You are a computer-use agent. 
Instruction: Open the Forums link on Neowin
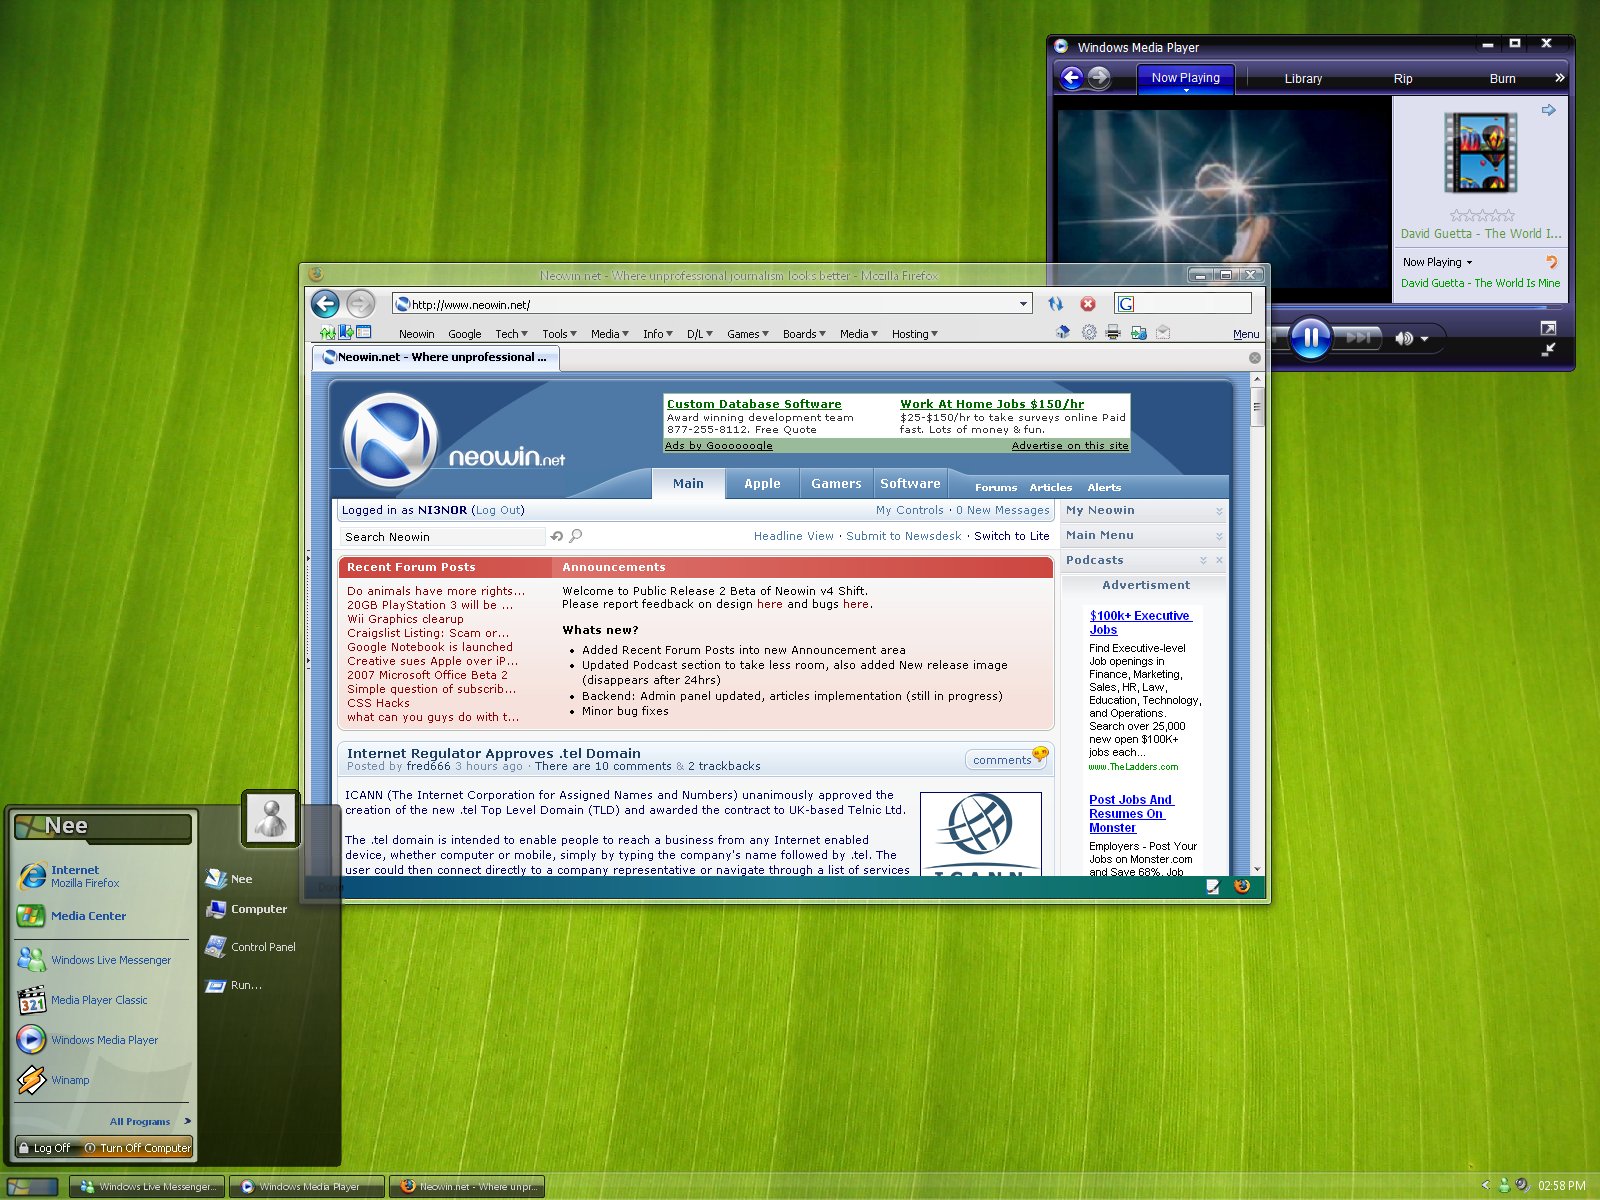[x=996, y=487]
